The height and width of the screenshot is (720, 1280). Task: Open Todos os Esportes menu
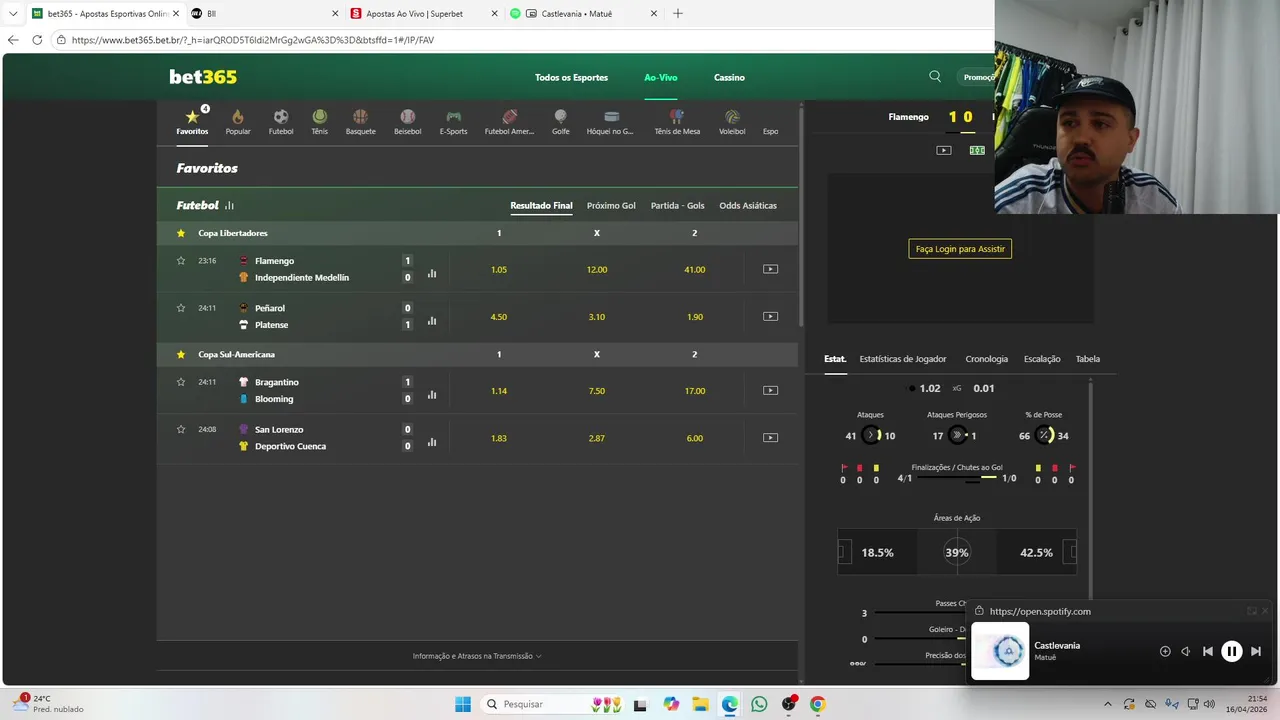tap(571, 77)
